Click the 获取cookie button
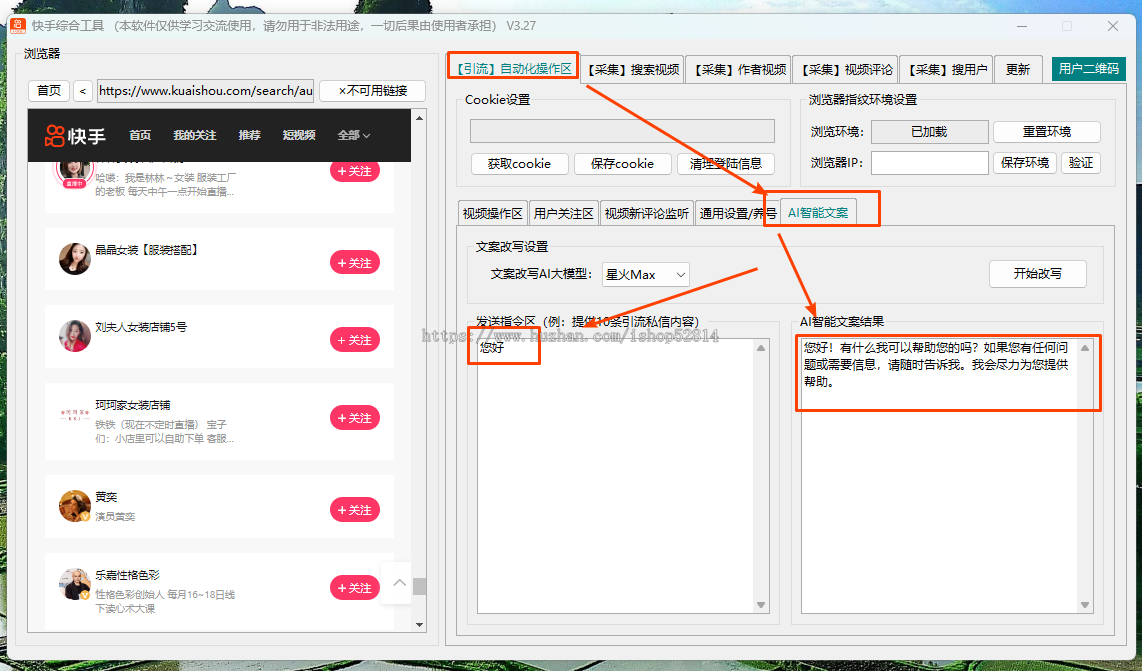1142x671 pixels. (x=519, y=164)
